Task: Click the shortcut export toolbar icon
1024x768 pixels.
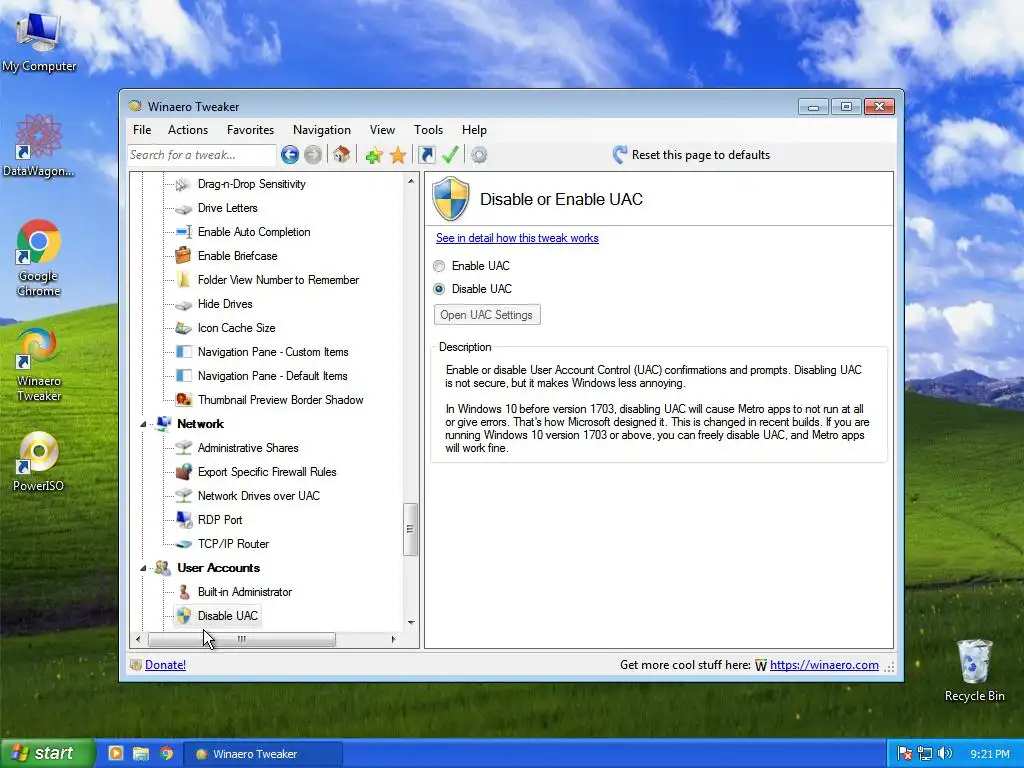Action: point(426,155)
